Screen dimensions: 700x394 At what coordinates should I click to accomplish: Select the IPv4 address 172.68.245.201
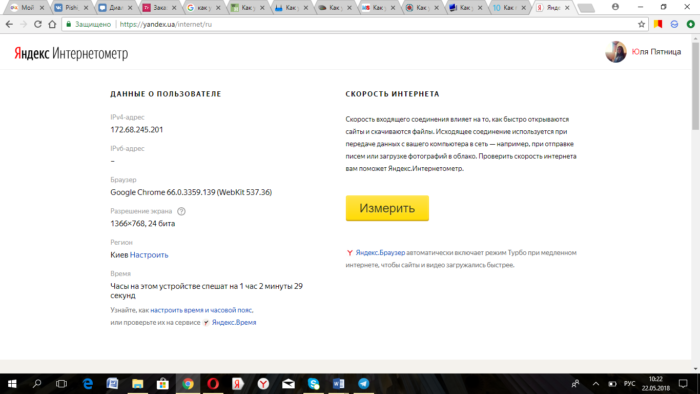pyautogui.click(x=137, y=130)
